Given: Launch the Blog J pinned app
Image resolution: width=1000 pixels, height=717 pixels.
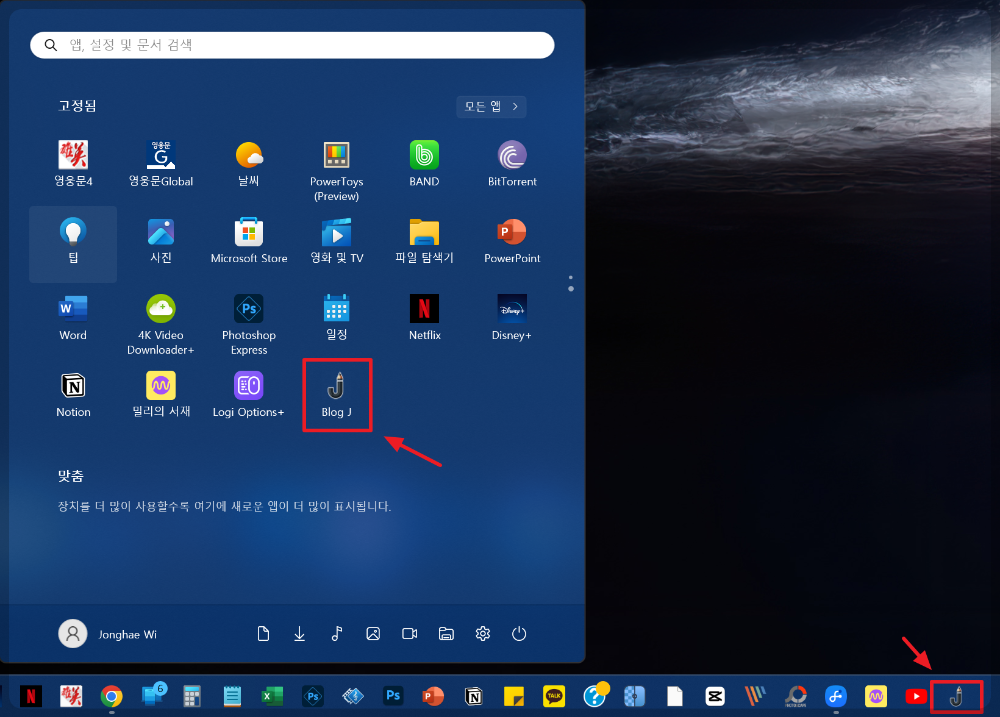Looking at the screenshot, I should click(x=337, y=395).
